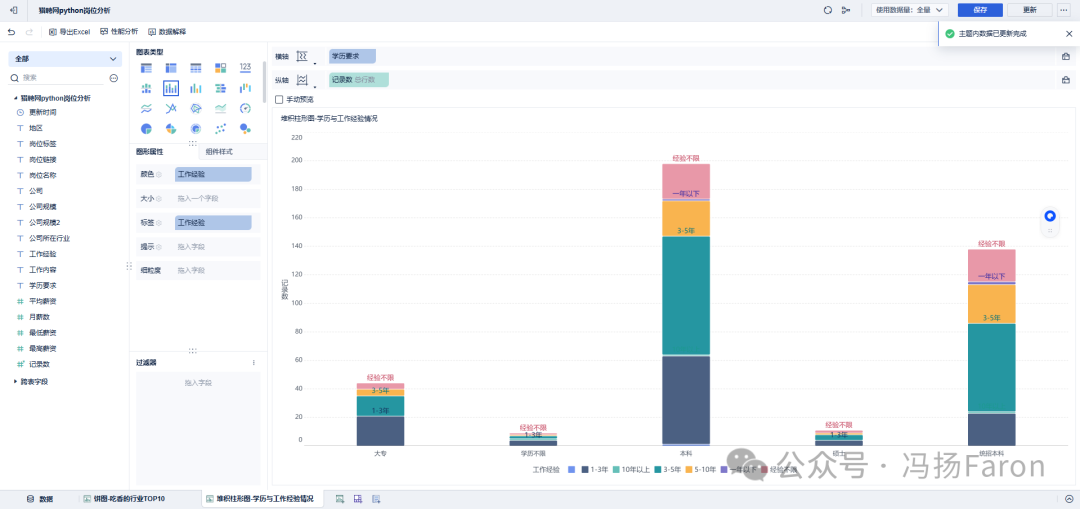
Task: Select the horizontal bar chart type icon
Action: [220, 88]
